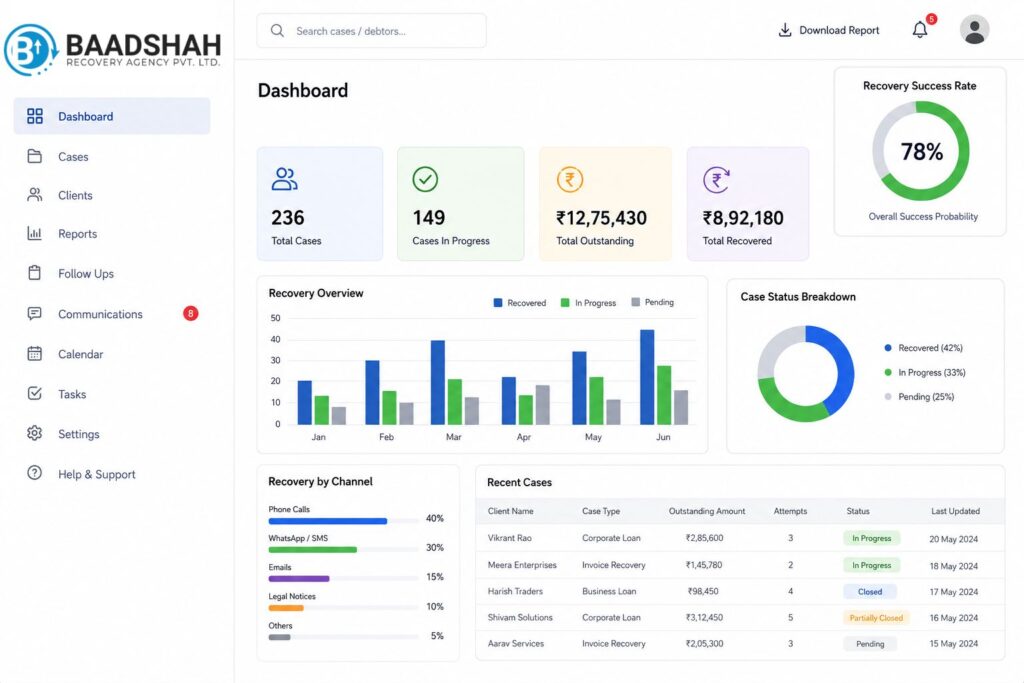Open the notifications bell icon
Viewport: 1024px width, 683px height.
[920, 30]
